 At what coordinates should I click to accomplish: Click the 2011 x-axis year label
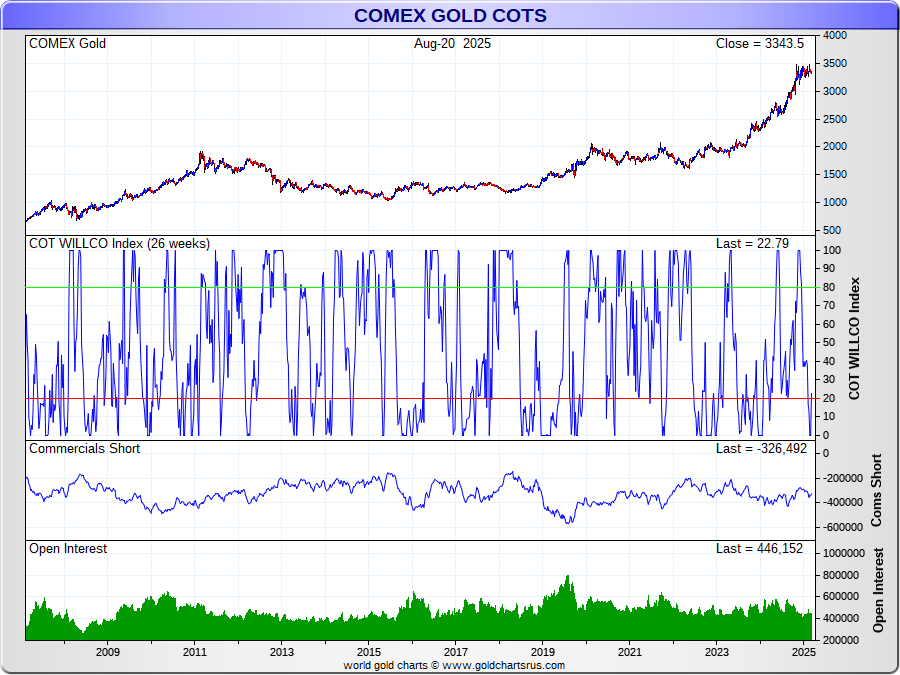point(195,652)
